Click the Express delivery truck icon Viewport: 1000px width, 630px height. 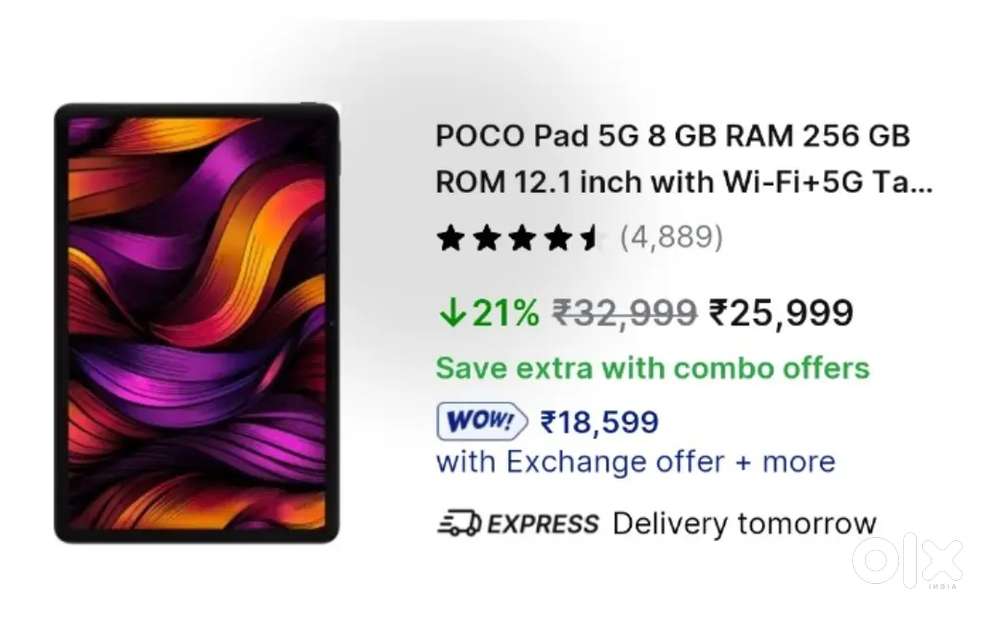[459, 524]
